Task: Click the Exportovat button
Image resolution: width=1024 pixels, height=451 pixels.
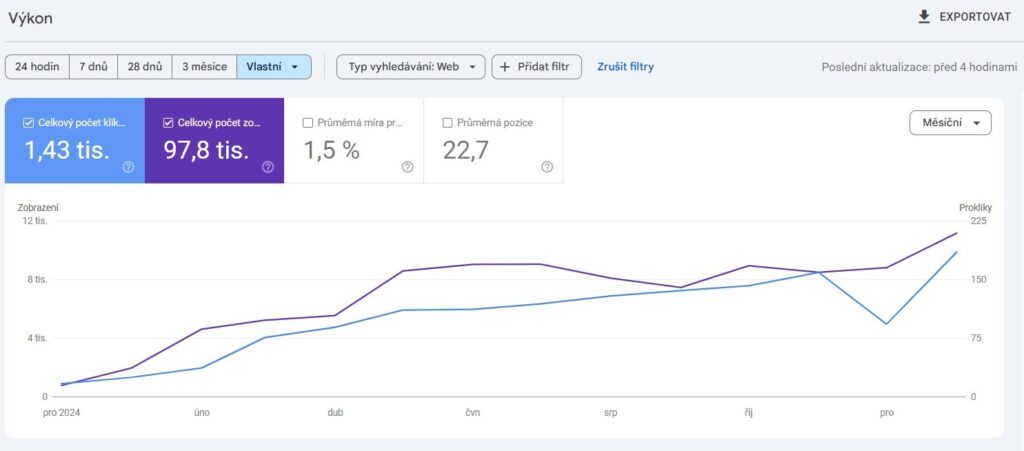Action: pos(966,17)
